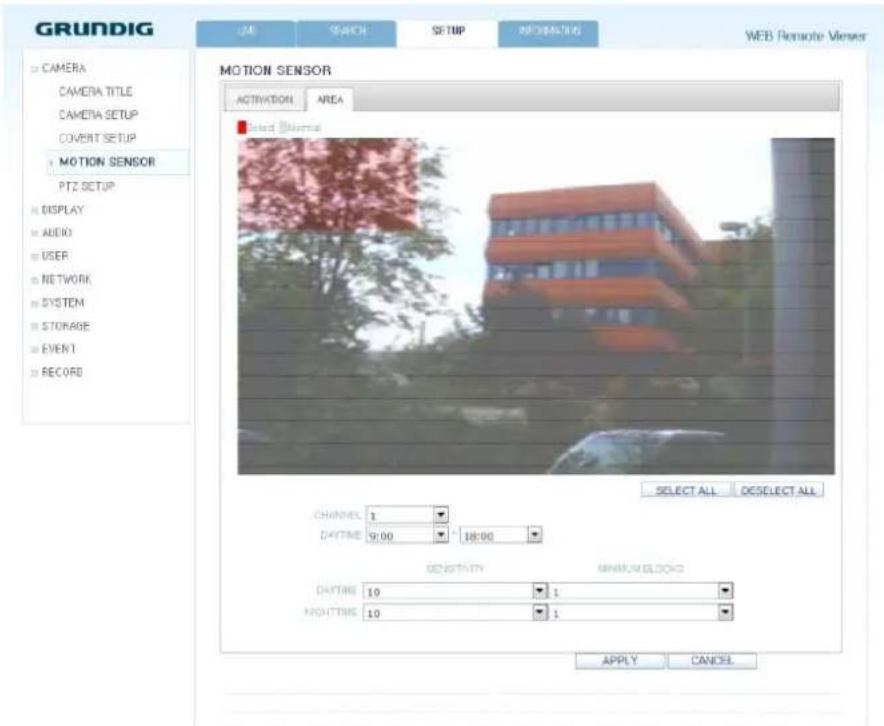
Task: Expand the DISPLAY section
Action: click(35, 210)
